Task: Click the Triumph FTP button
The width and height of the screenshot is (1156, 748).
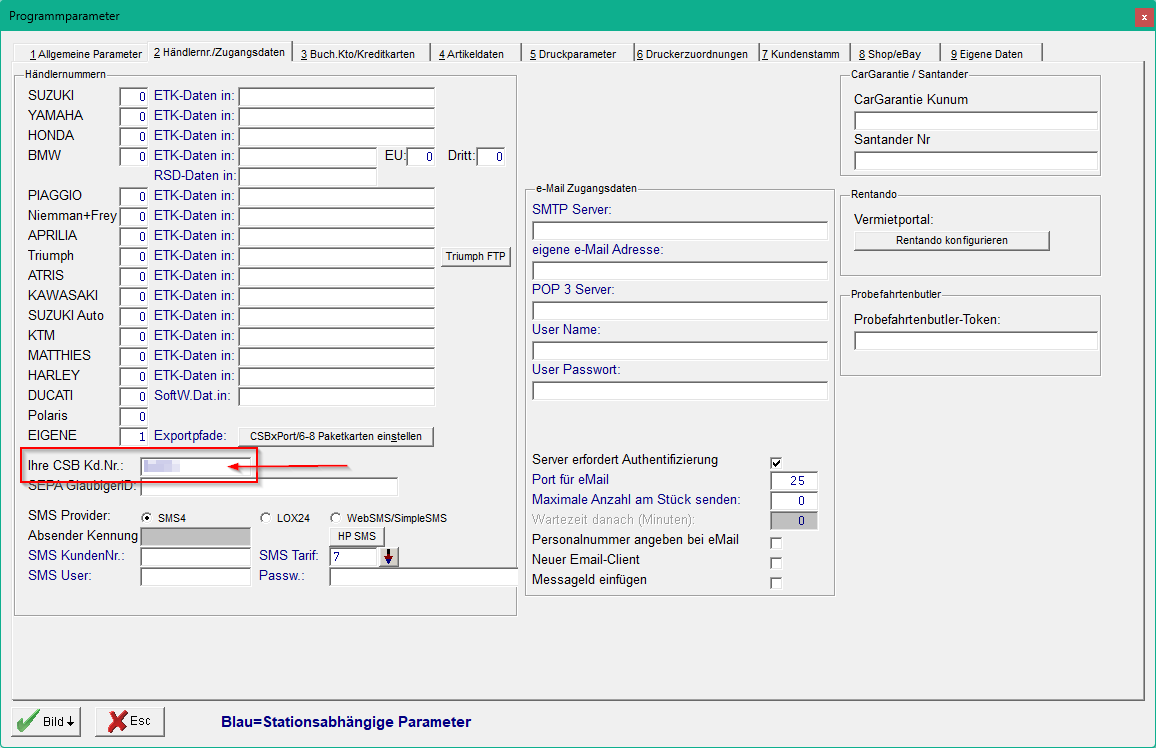Action: [x=476, y=256]
